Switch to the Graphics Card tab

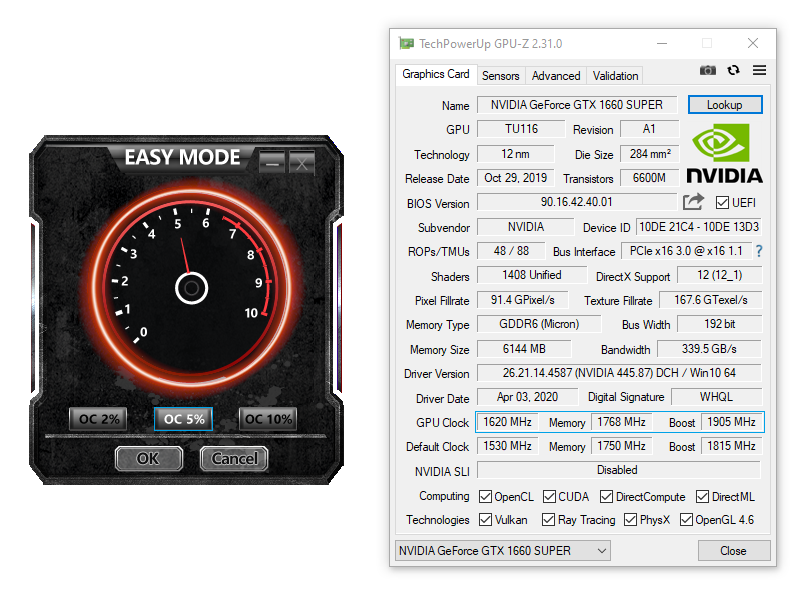coord(435,74)
